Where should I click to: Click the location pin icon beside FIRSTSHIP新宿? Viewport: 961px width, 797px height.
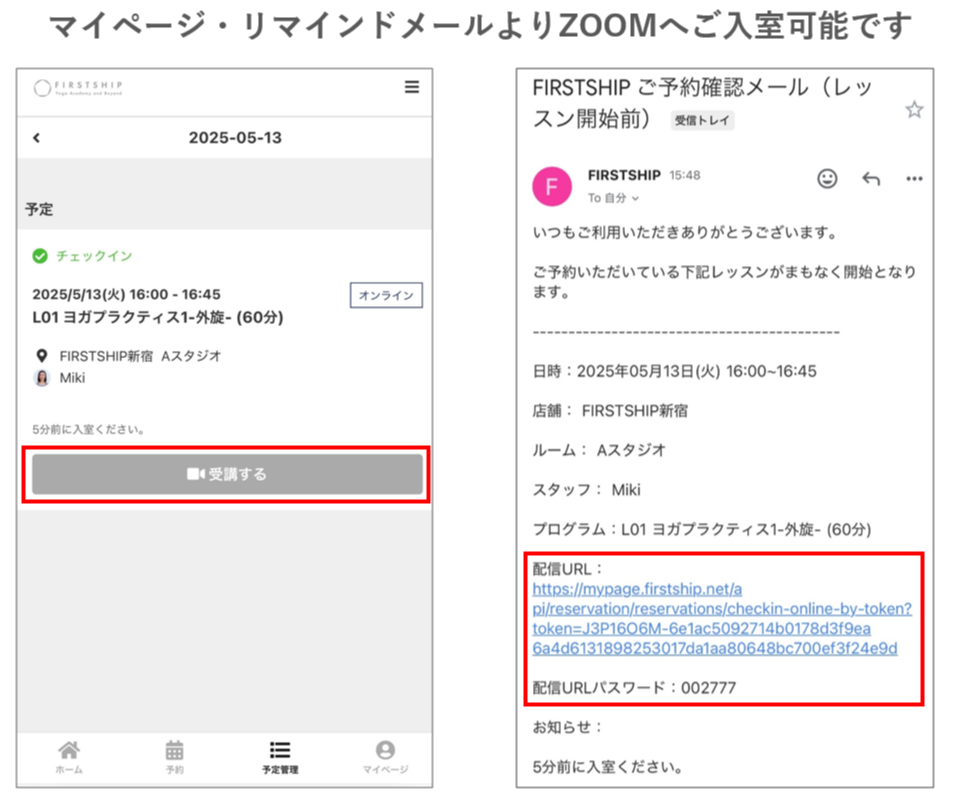[x=42, y=356]
